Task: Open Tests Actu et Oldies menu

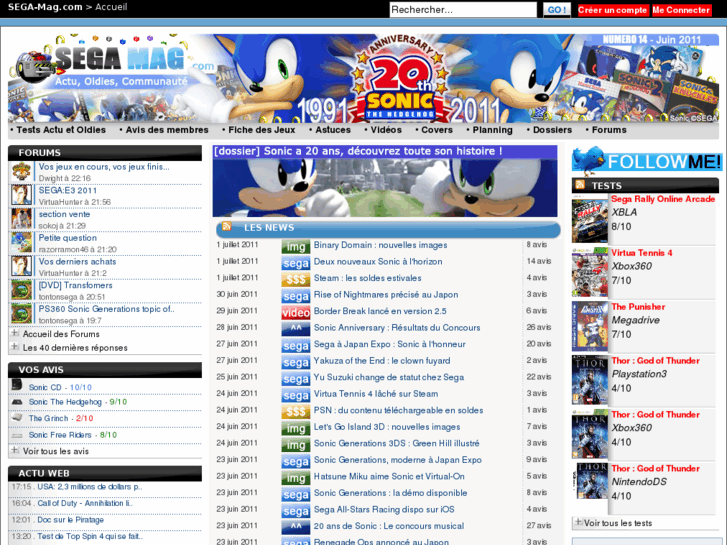Action: 61,130
